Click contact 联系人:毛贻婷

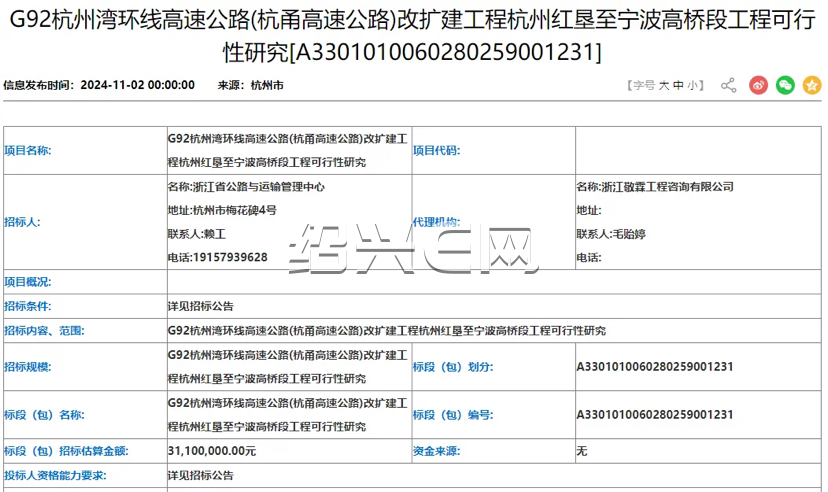(611, 234)
